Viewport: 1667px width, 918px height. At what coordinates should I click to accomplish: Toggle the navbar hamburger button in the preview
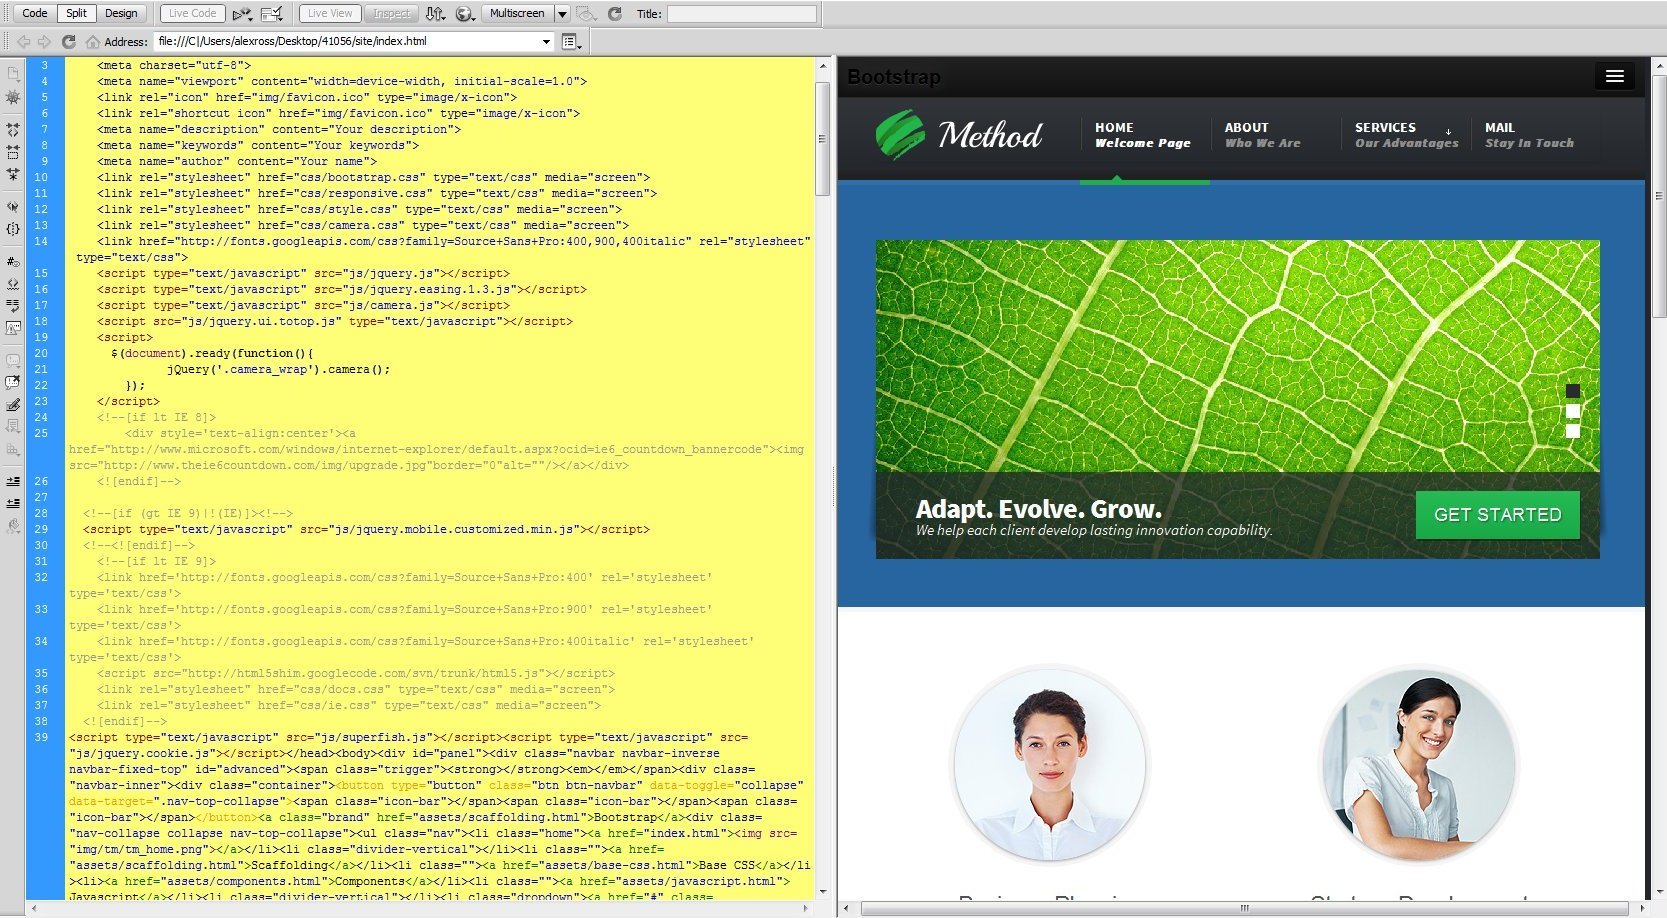click(x=1614, y=77)
